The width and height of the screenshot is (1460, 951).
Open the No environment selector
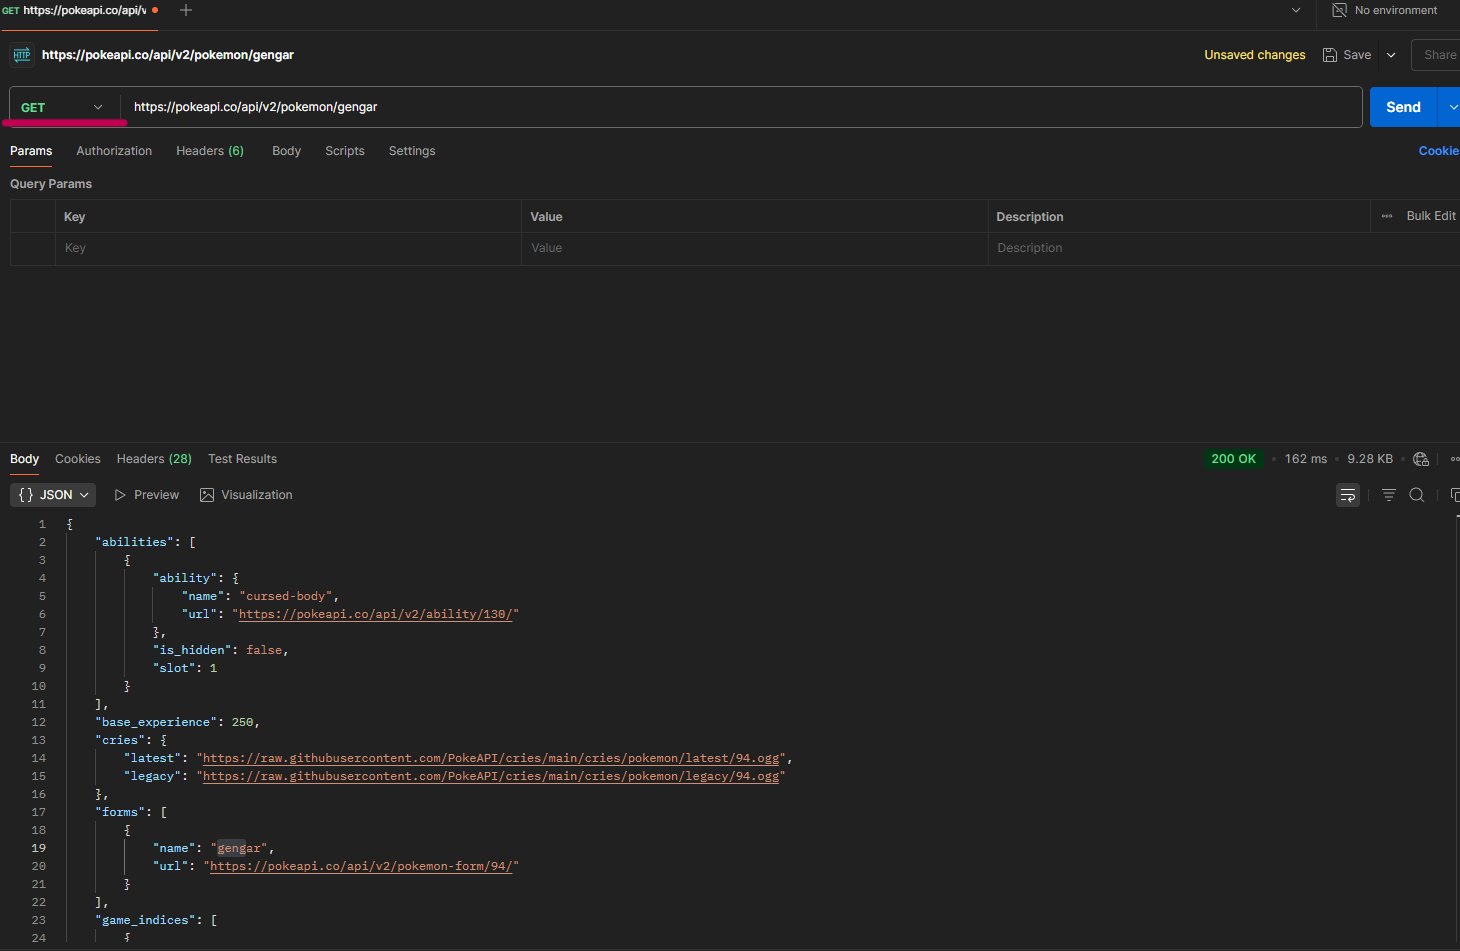1386,10
